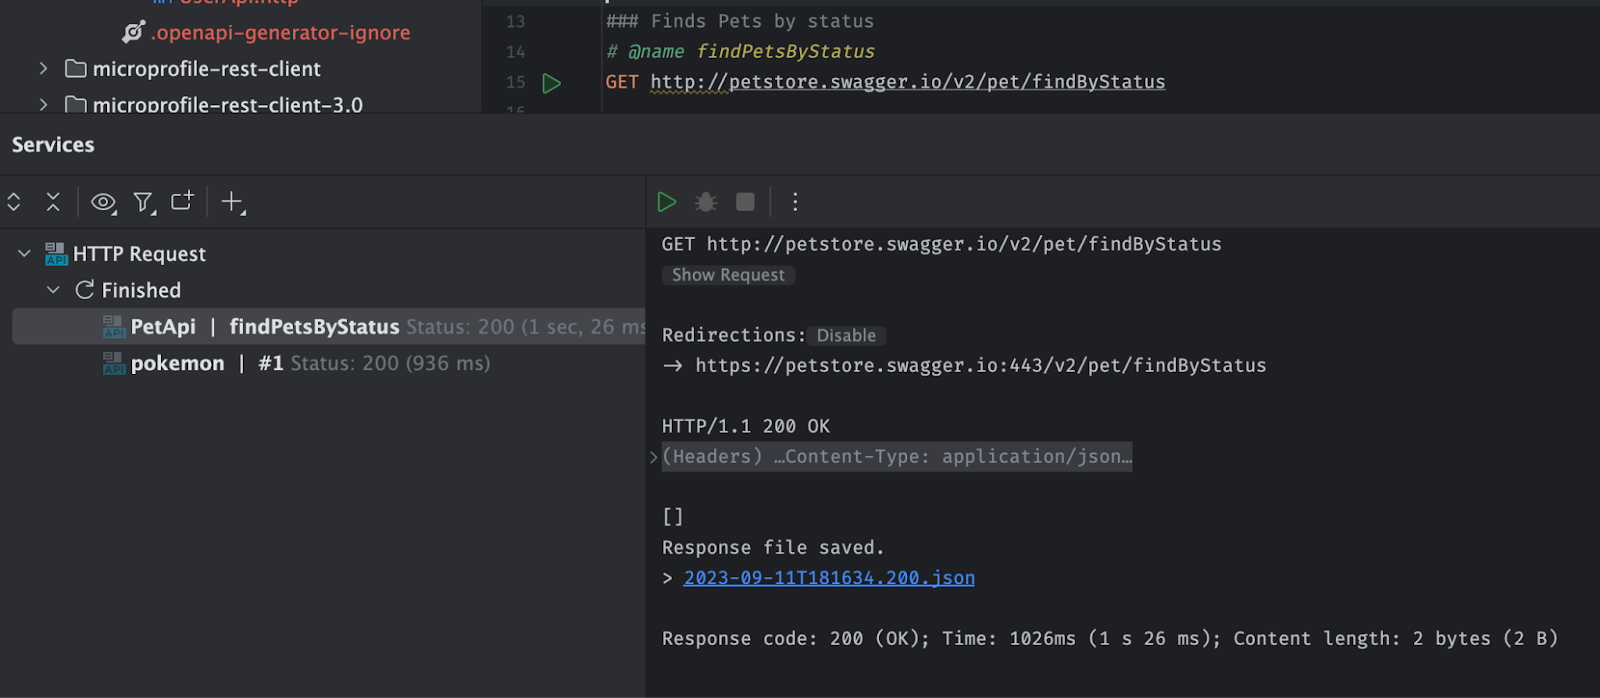Expand the collapsed Headers section
Image resolution: width=1600 pixels, height=698 pixels.
point(654,457)
